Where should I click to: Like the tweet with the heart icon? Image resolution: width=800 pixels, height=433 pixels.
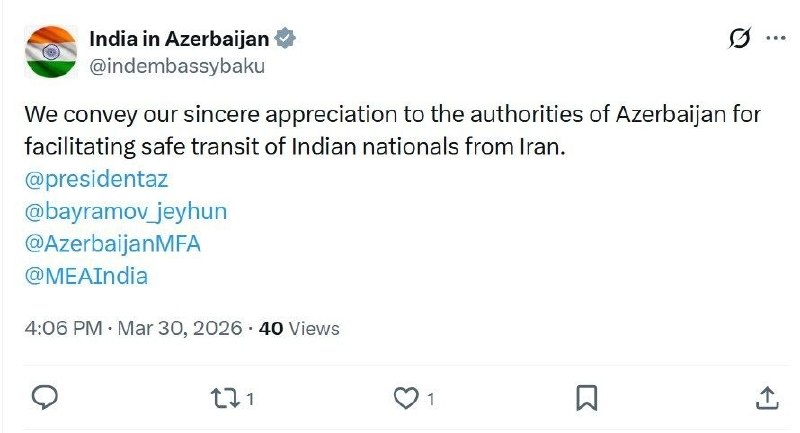point(405,398)
